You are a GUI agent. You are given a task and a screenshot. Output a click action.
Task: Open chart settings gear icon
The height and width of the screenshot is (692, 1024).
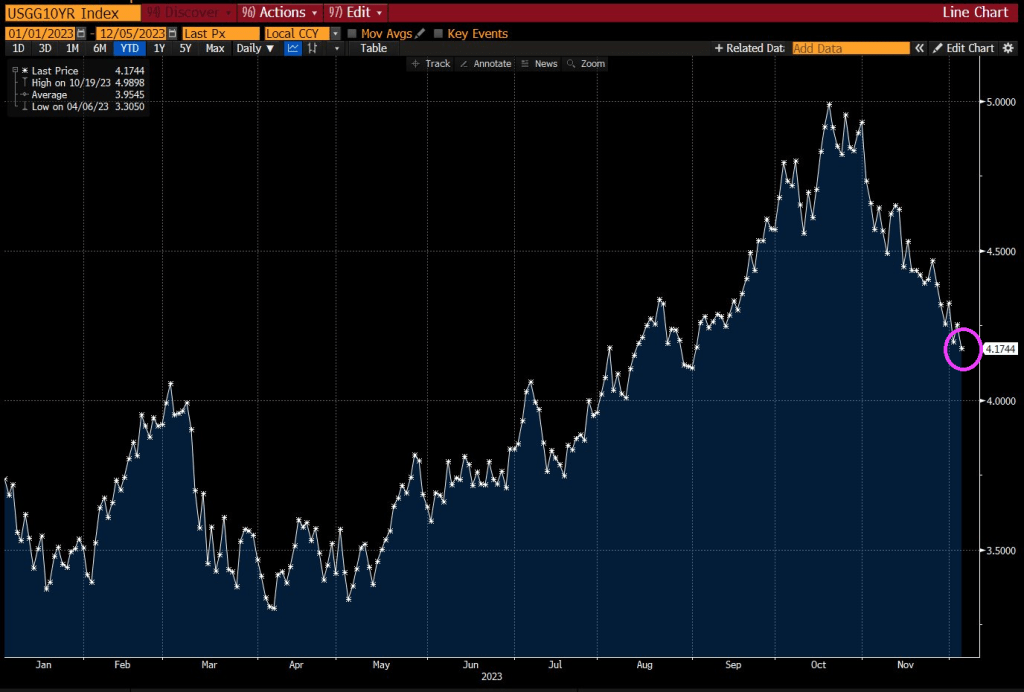click(1008, 48)
